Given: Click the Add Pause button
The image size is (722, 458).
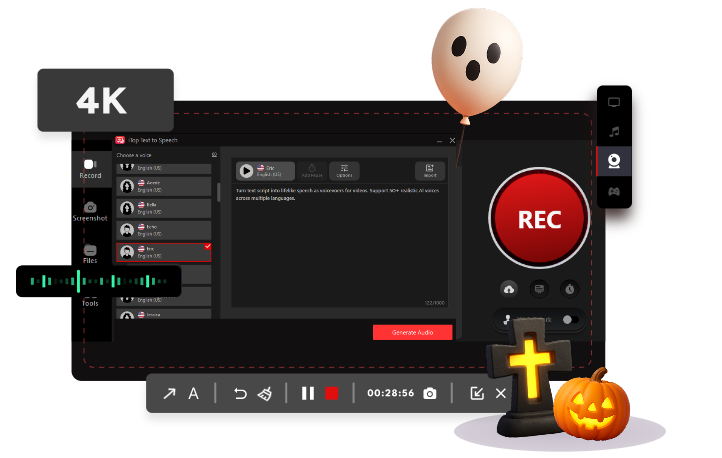Looking at the screenshot, I should pos(312,171).
